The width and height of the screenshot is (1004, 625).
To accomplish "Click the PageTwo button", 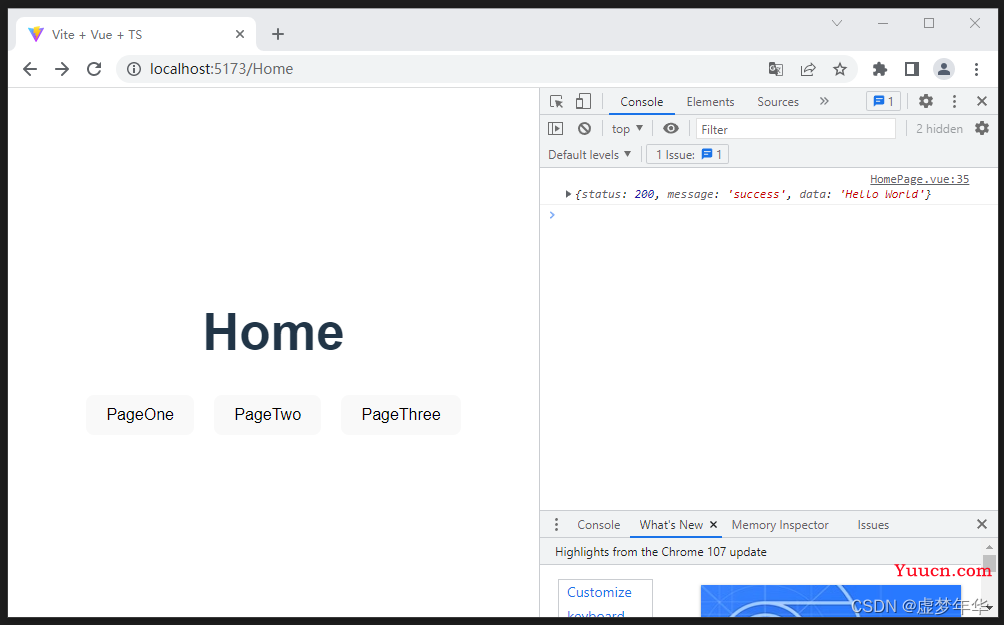I will [268, 415].
